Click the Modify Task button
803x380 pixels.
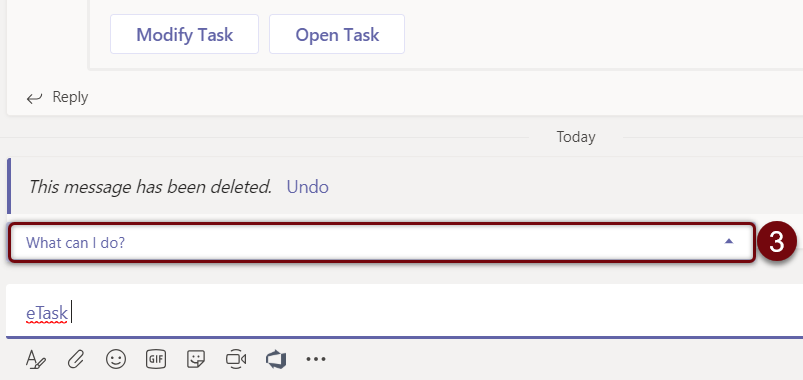pos(184,34)
